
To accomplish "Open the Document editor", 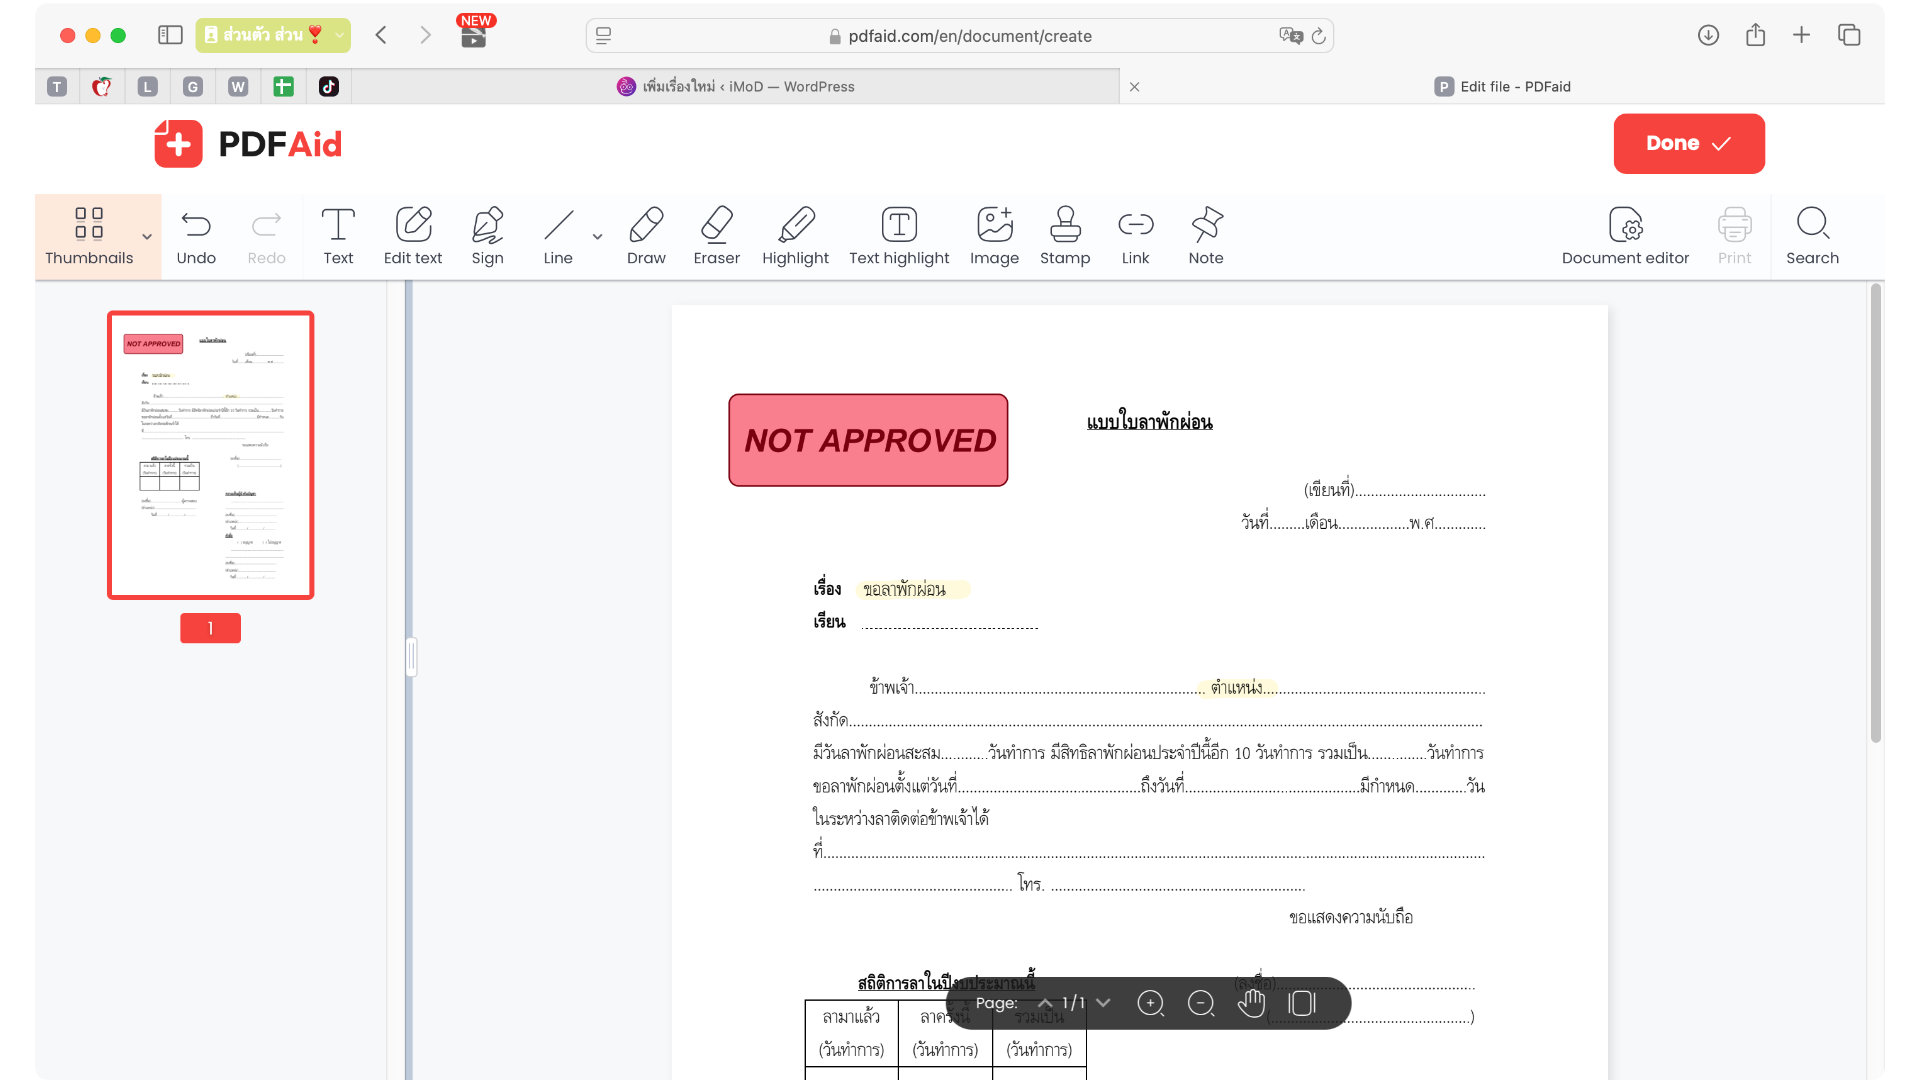I will pos(1625,236).
